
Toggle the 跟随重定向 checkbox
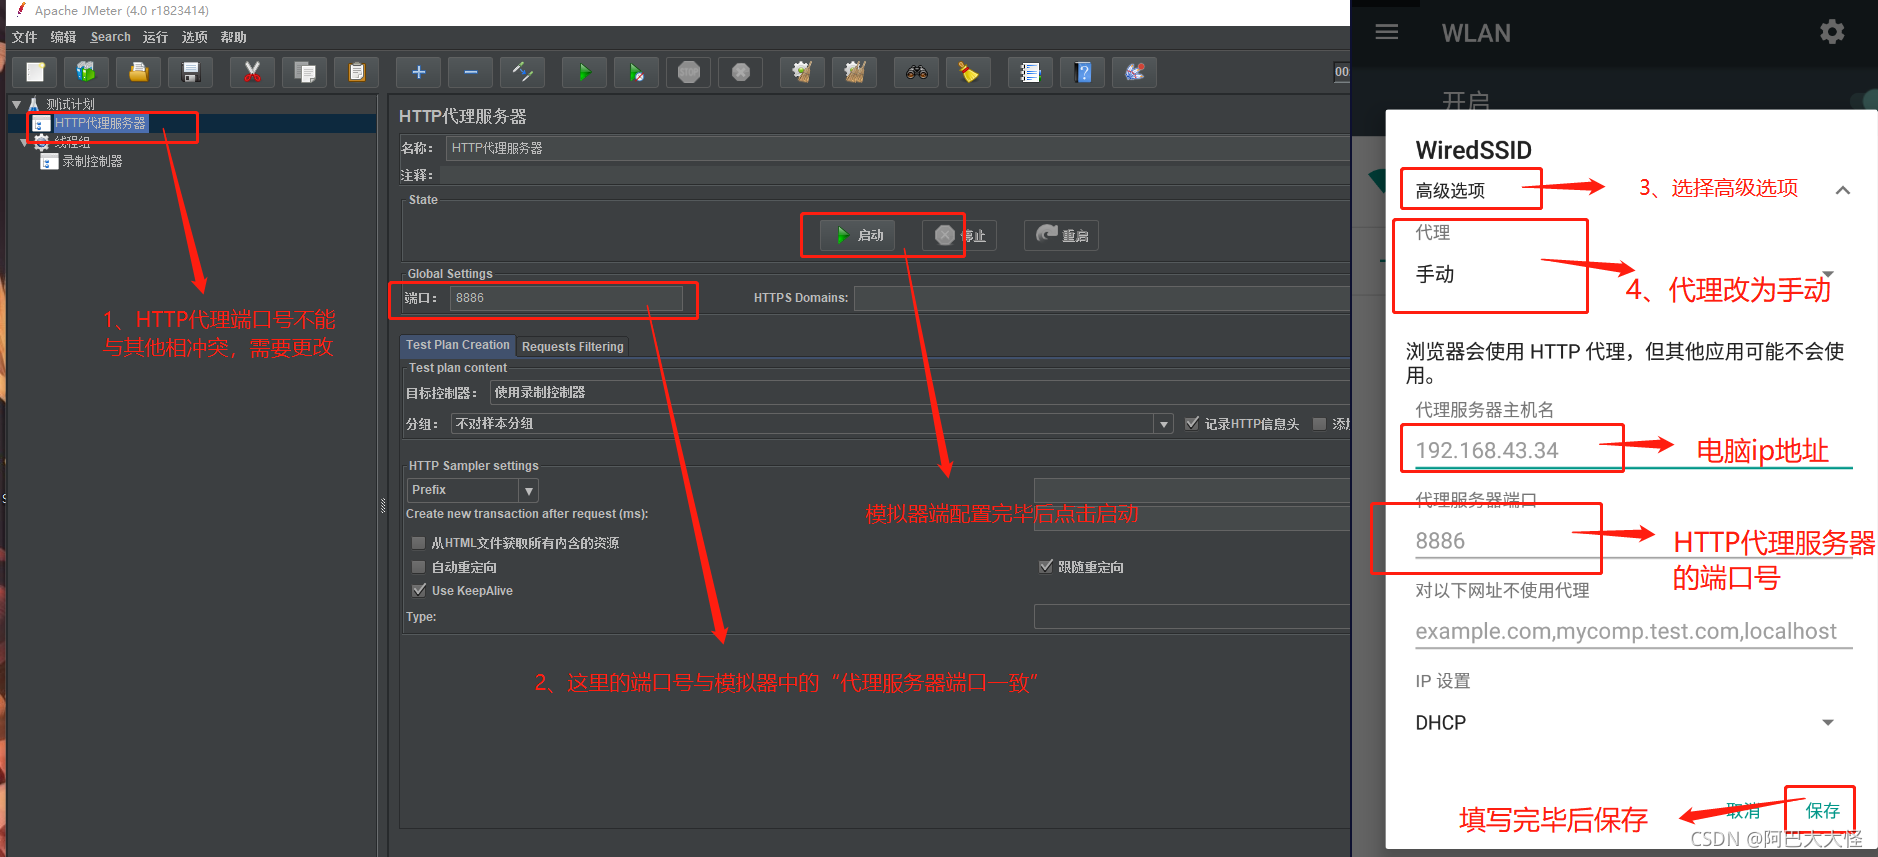(1046, 567)
